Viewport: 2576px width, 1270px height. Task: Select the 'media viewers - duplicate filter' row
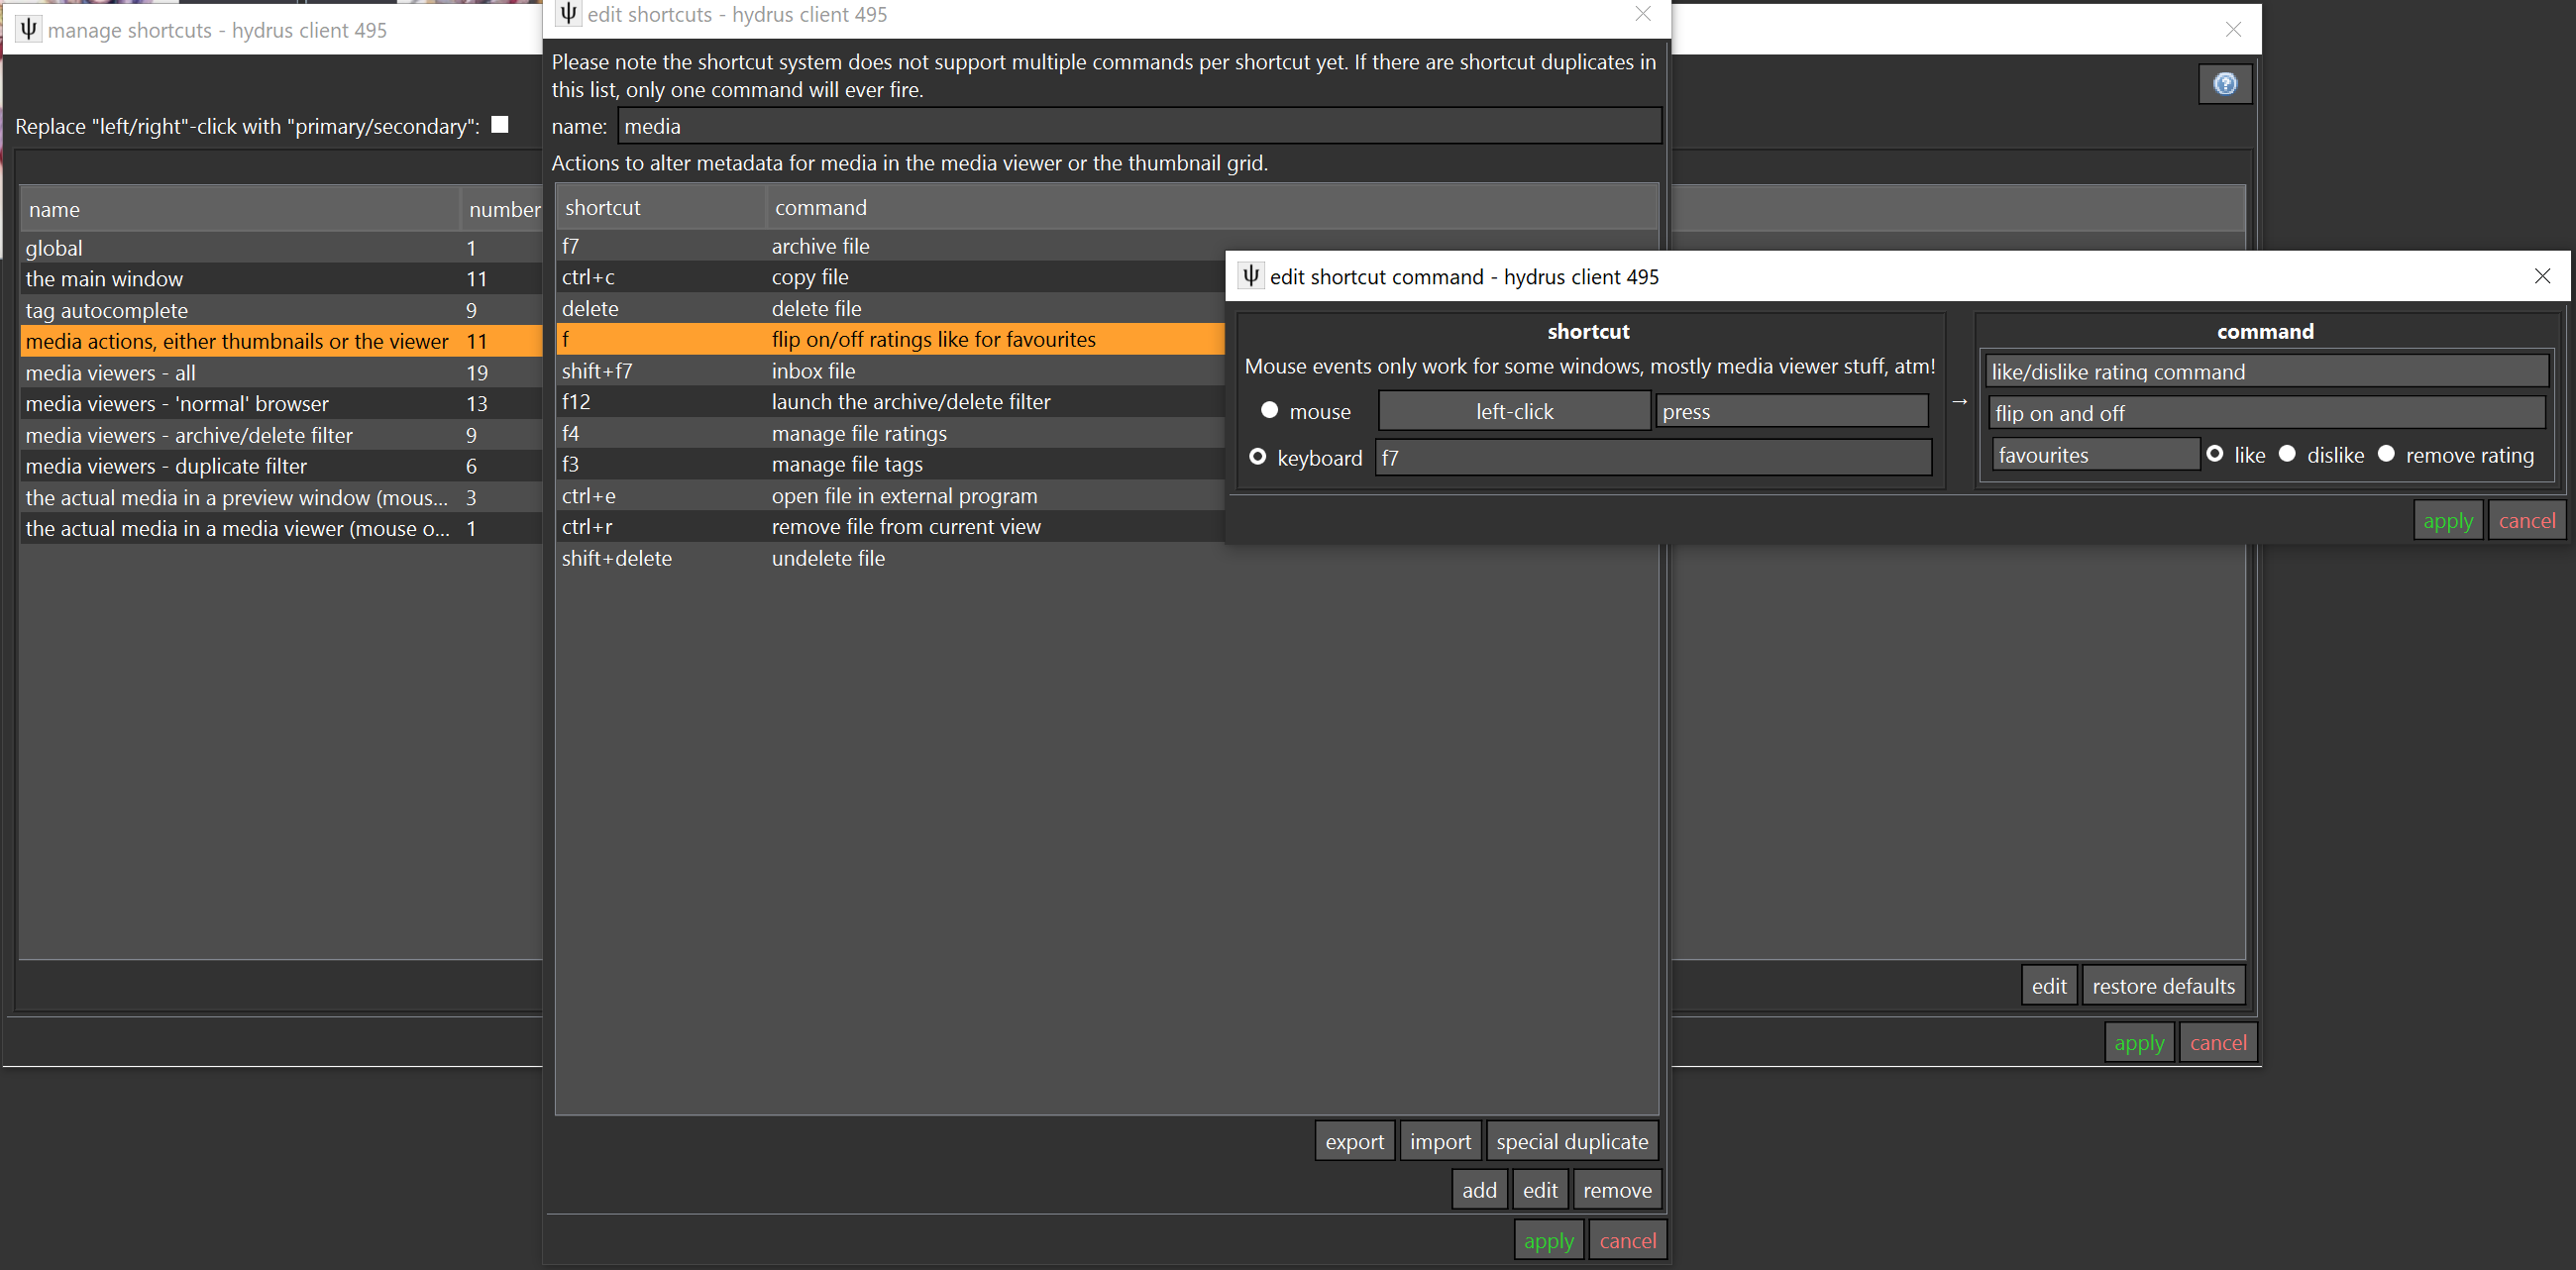tap(166, 465)
